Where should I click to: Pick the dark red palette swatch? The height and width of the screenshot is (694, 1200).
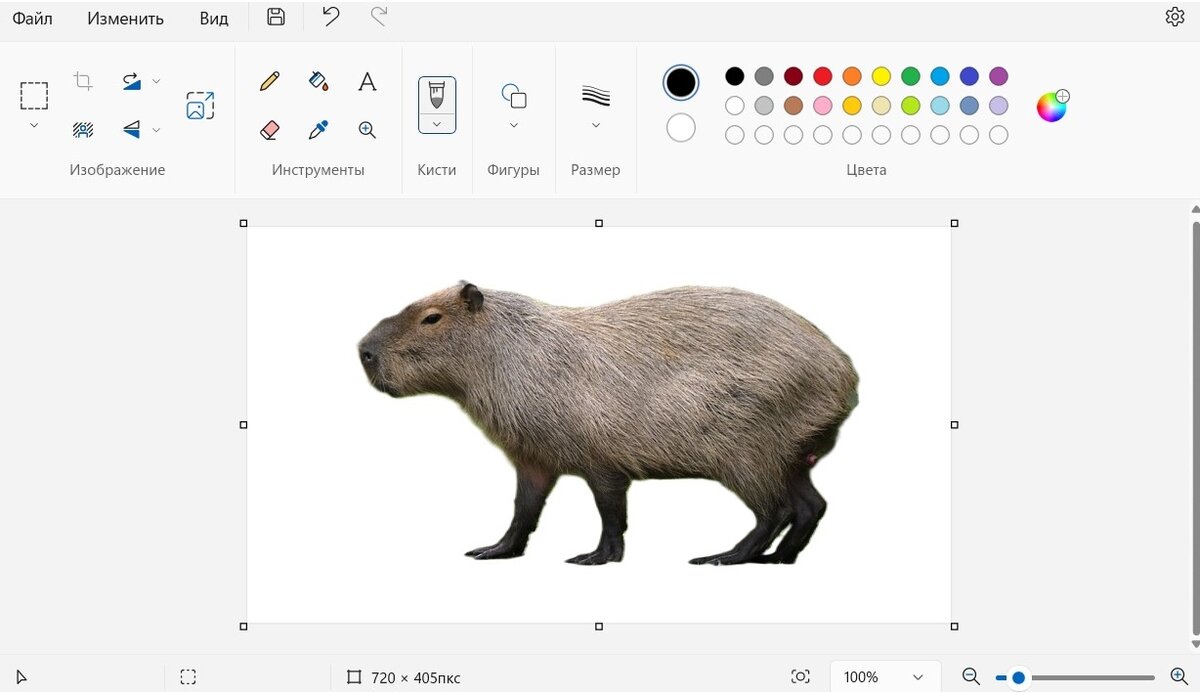pos(793,76)
